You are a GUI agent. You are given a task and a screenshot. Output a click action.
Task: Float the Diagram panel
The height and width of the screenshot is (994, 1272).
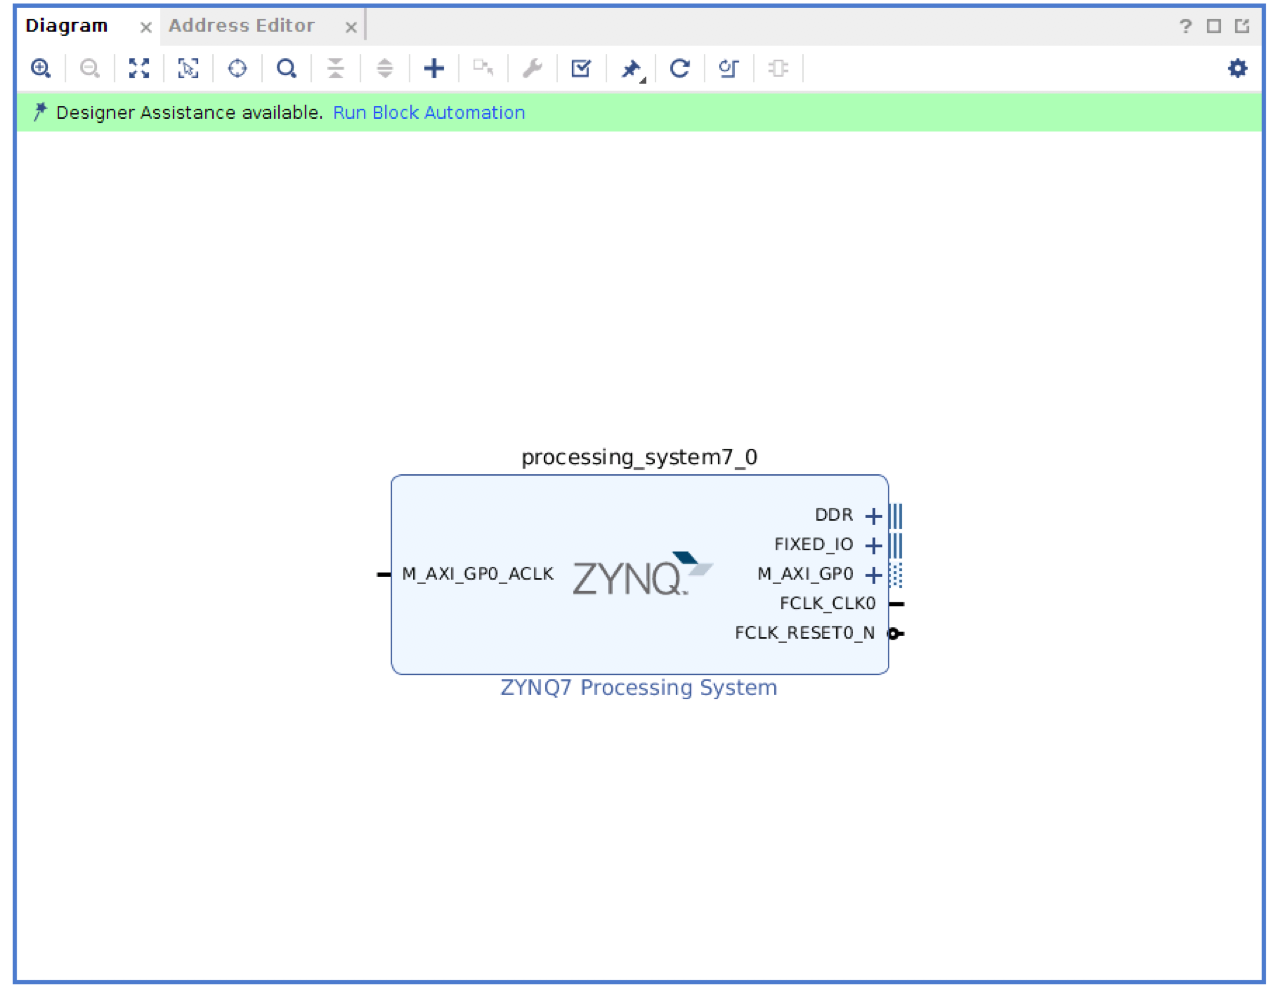tap(1242, 26)
